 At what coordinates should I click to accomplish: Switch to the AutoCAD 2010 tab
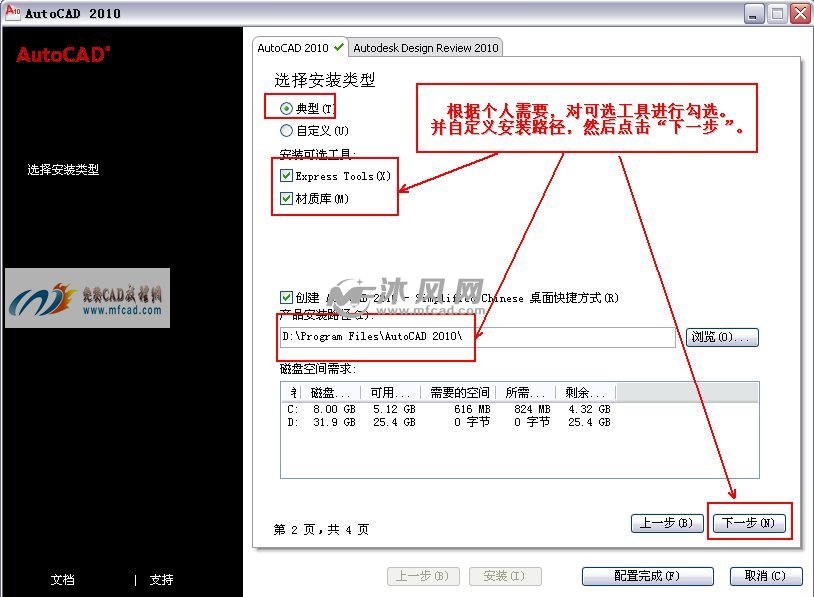[300, 48]
